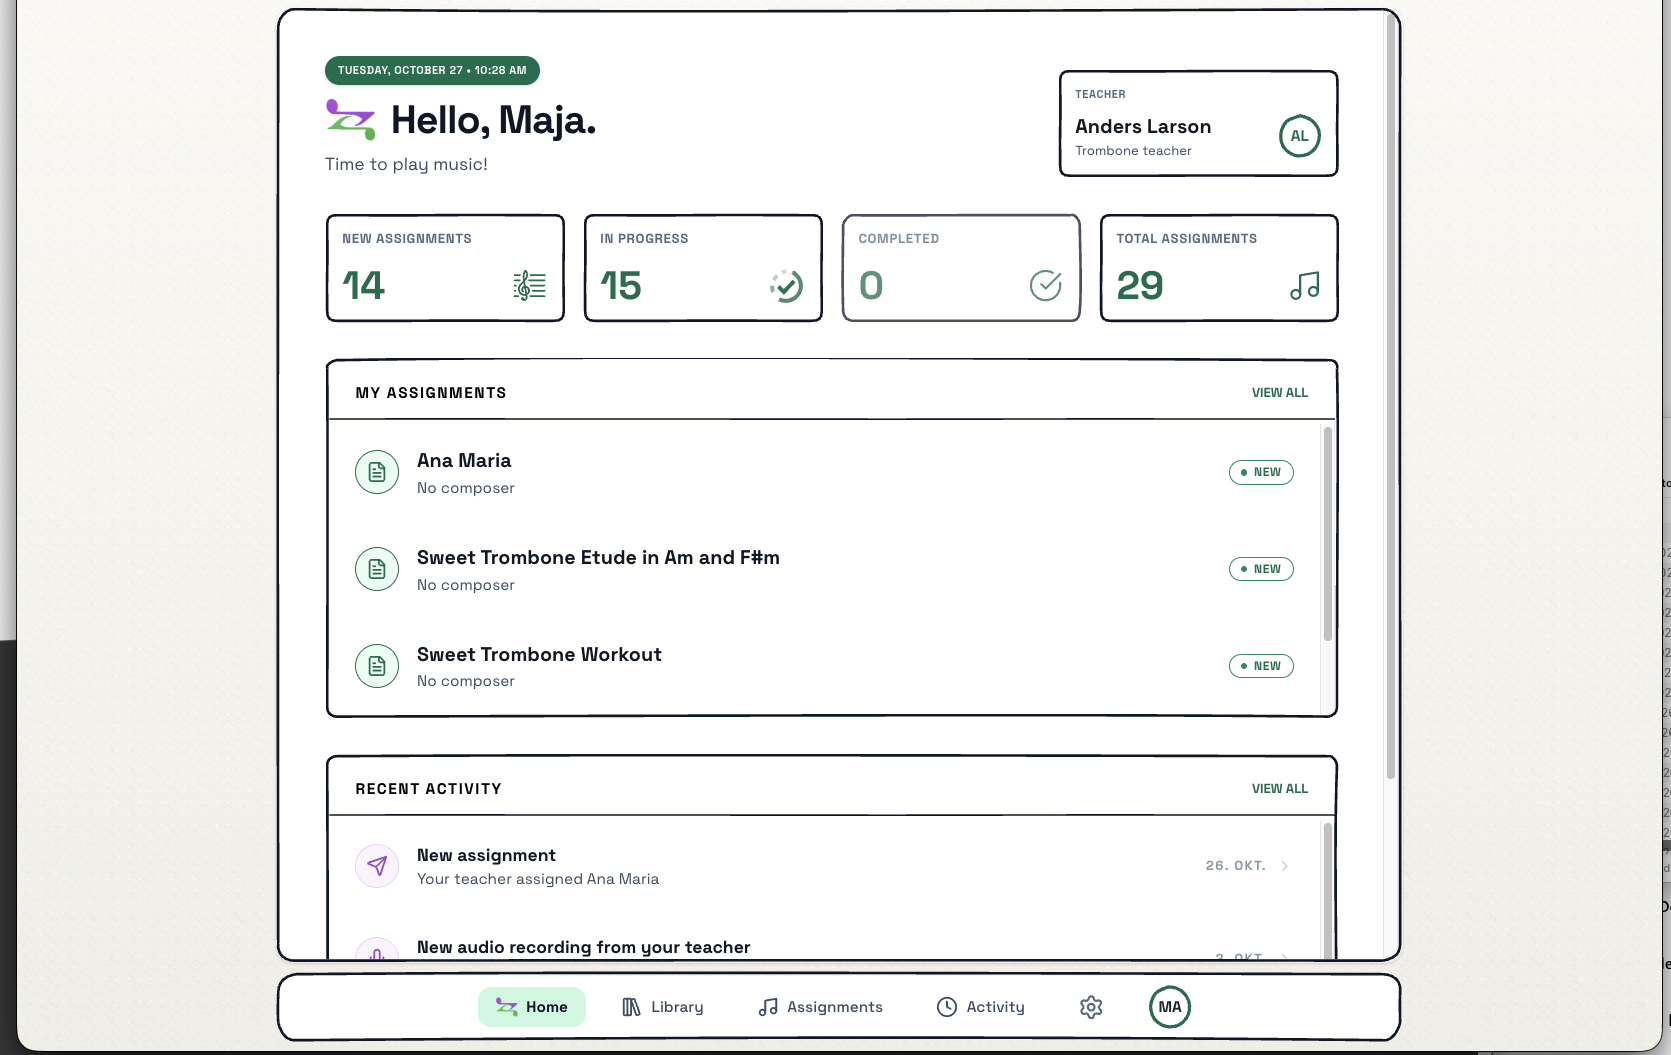Open the Library tab
This screenshot has height=1055, width=1671.
point(663,1007)
